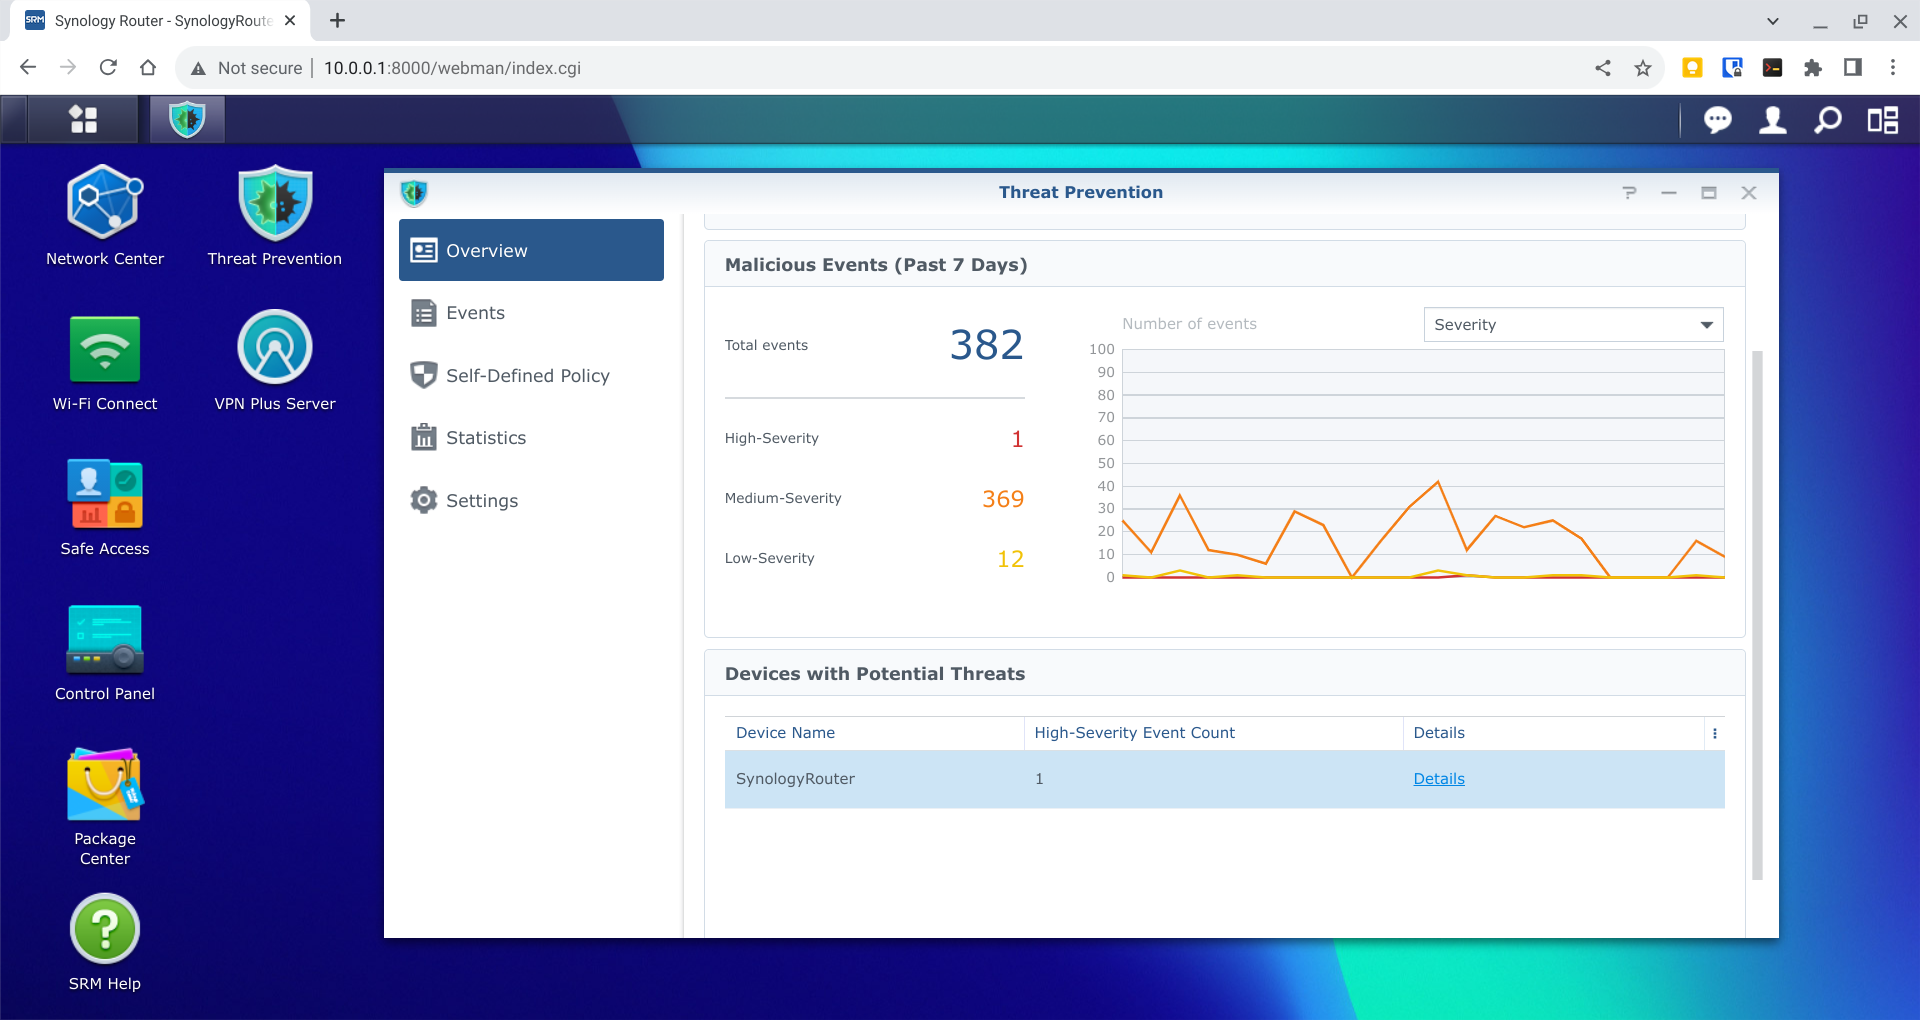Maximize the Threat Prevention window
The height and width of the screenshot is (1020, 1920).
pyautogui.click(x=1709, y=193)
